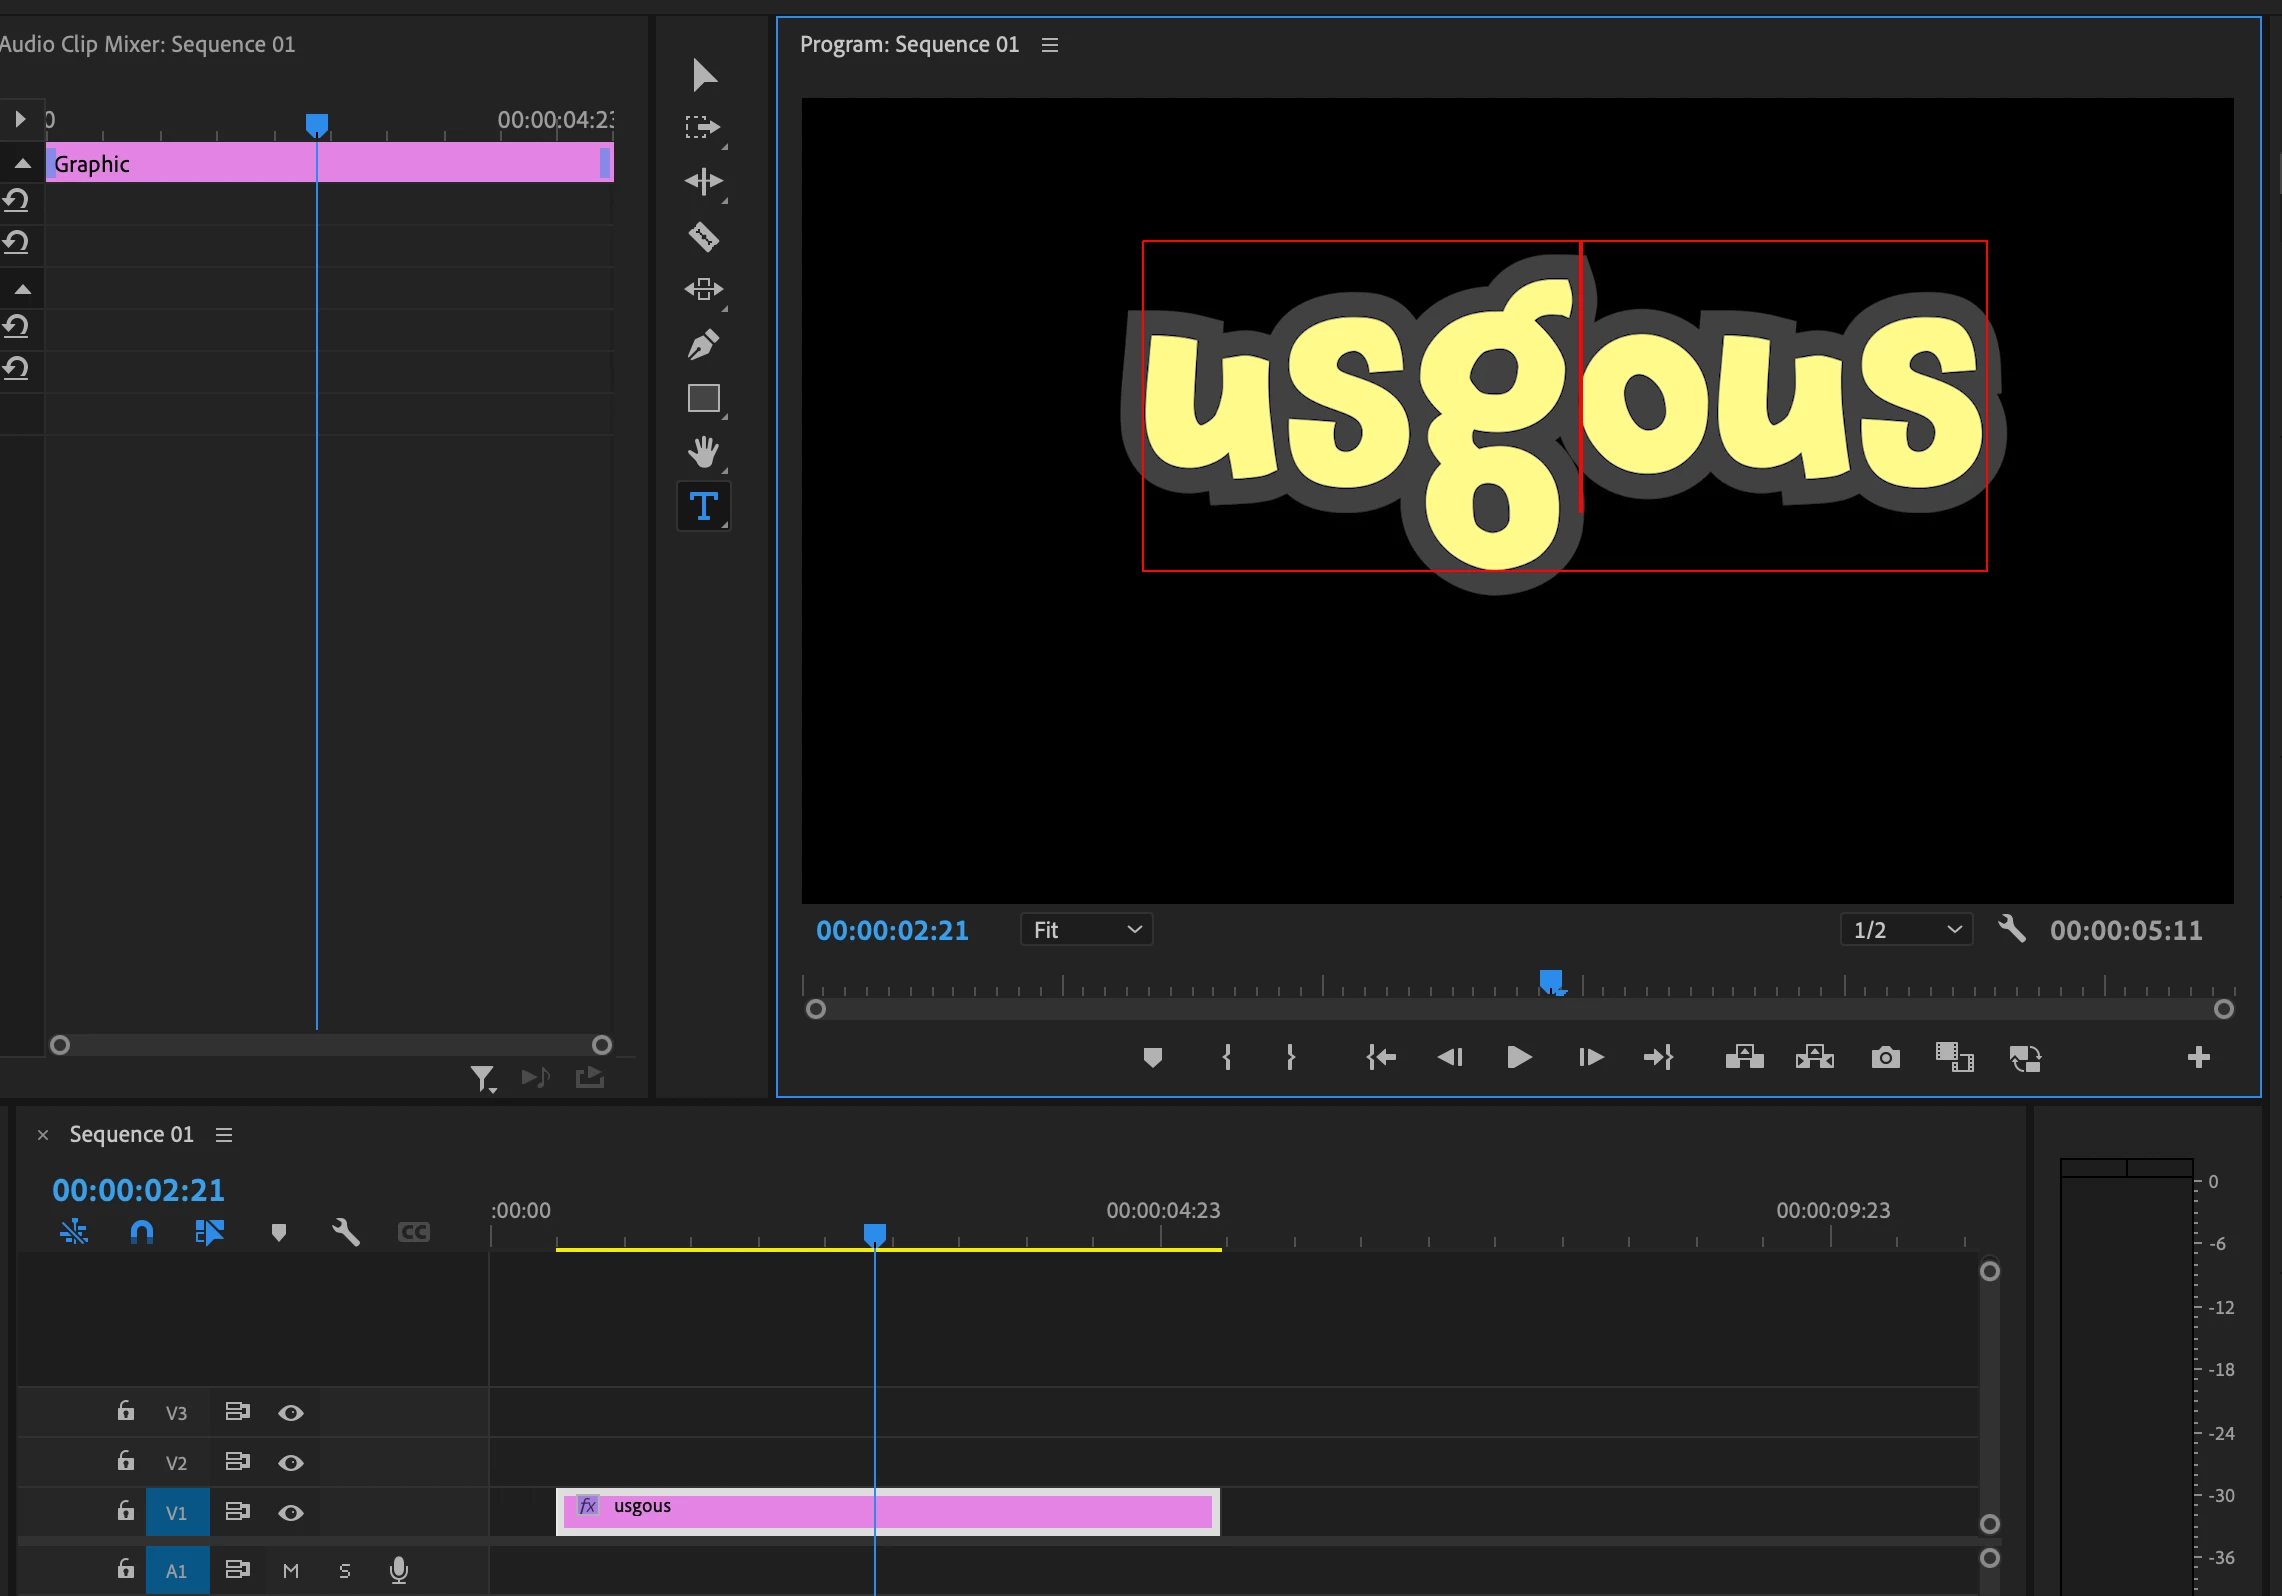Select the Track Select Forward tool
Screen dimensions: 2282x1596
pos(703,127)
